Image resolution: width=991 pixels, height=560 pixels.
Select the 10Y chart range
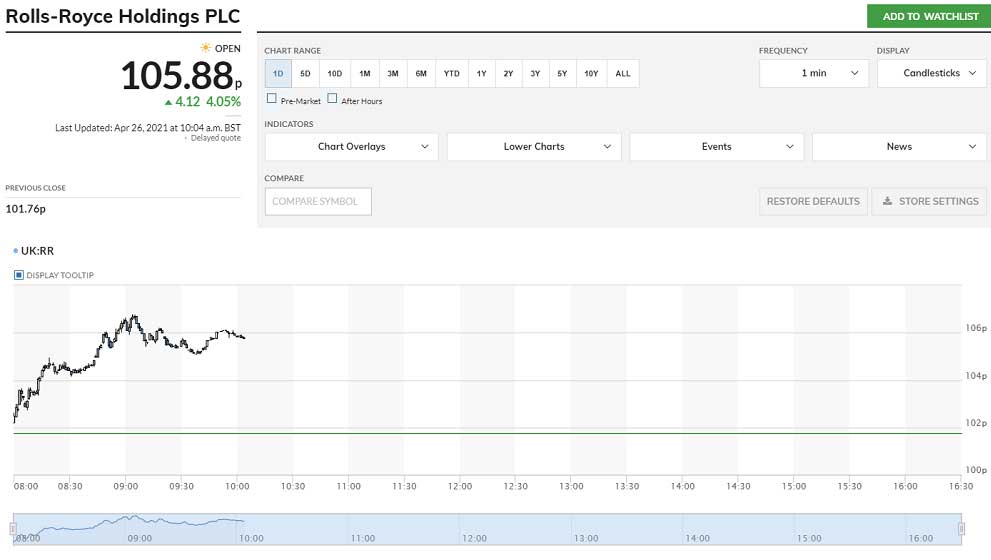point(591,73)
